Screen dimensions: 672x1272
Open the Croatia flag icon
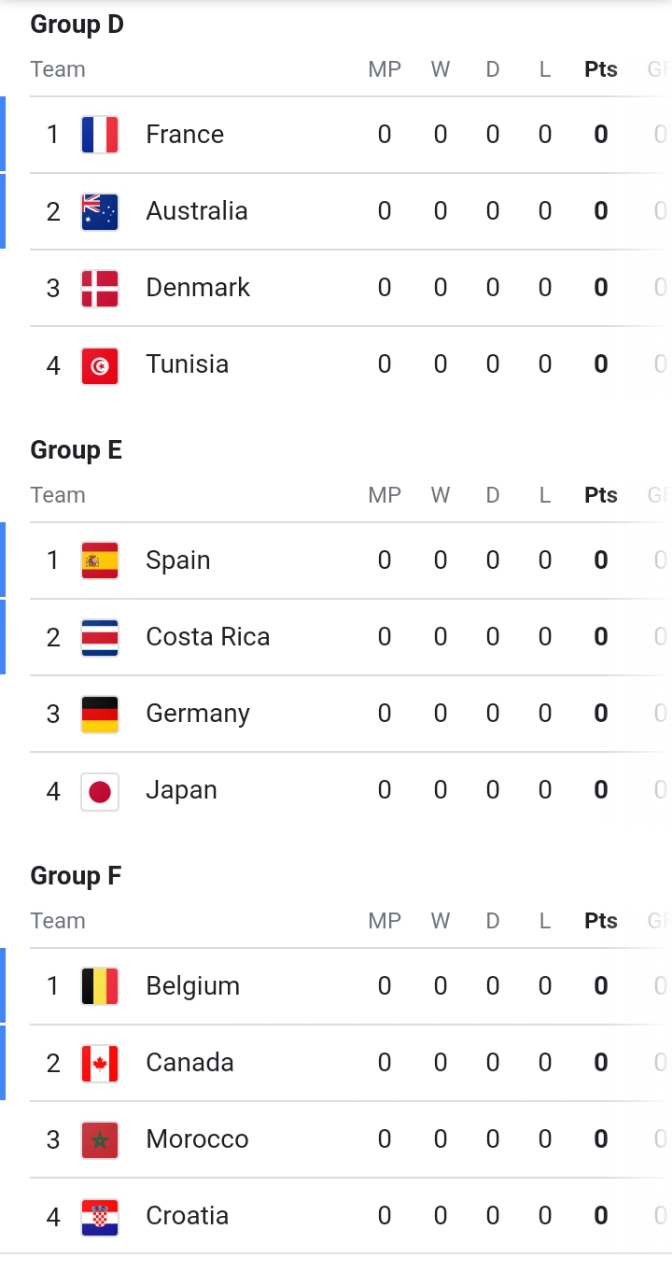100,1217
